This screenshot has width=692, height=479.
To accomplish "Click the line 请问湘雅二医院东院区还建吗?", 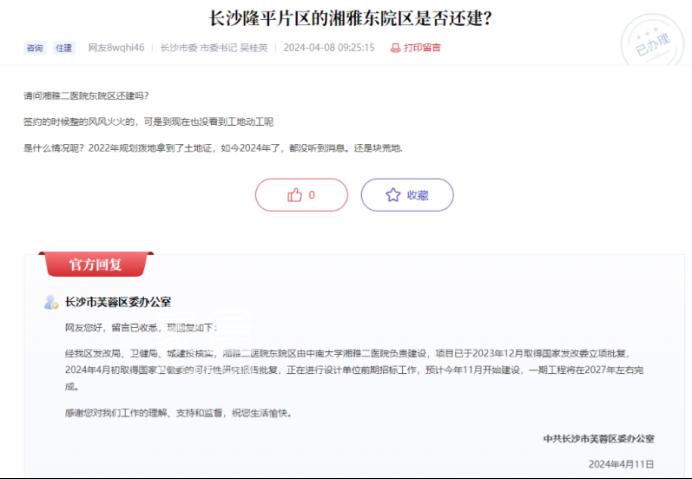I will [86, 96].
